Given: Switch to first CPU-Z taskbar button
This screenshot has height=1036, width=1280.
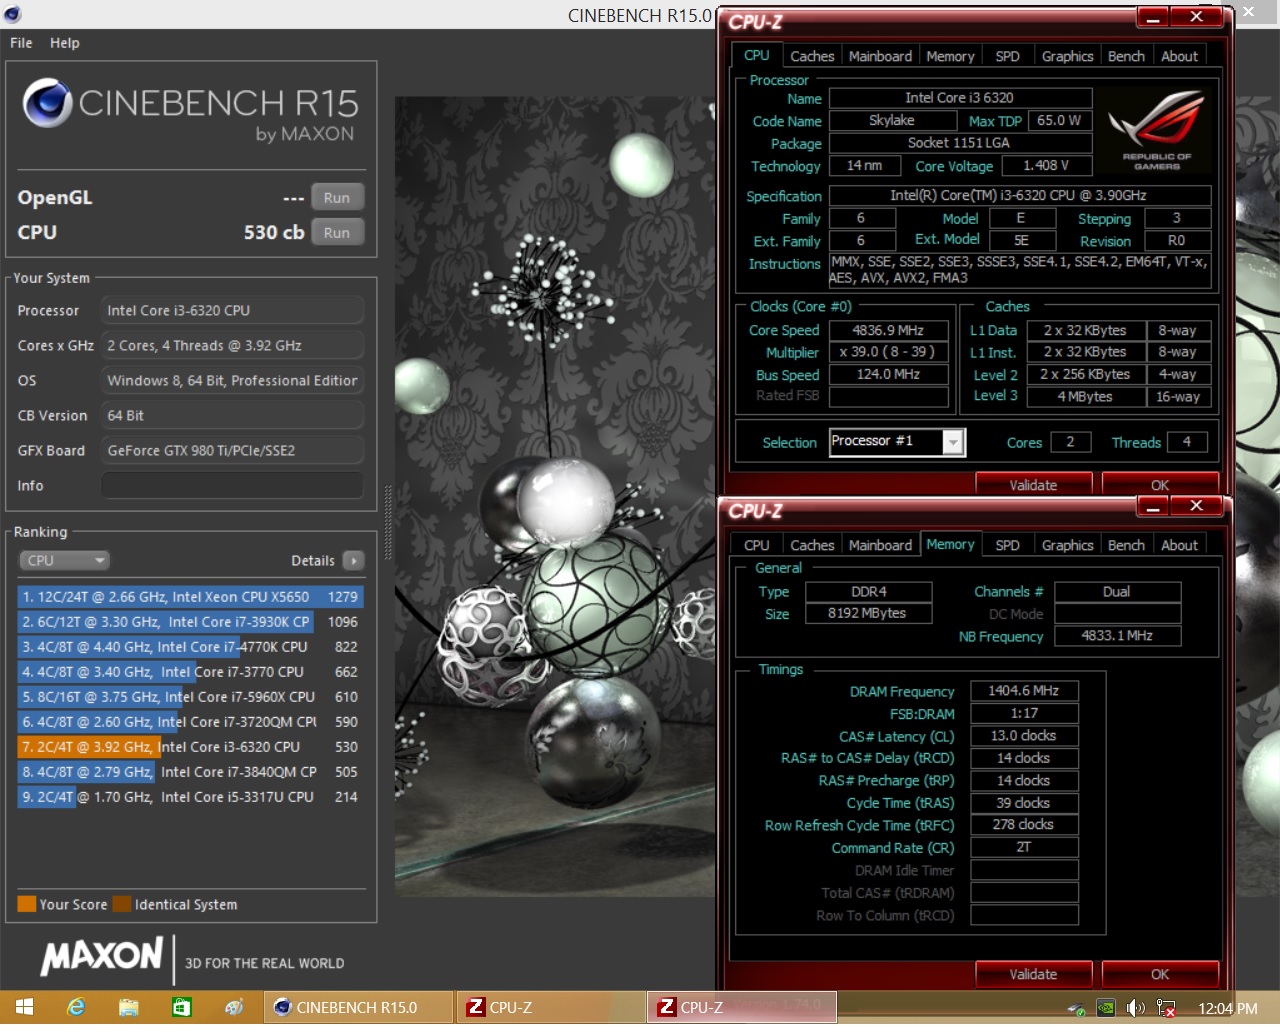Looking at the screenshot, I should 550,1007.
